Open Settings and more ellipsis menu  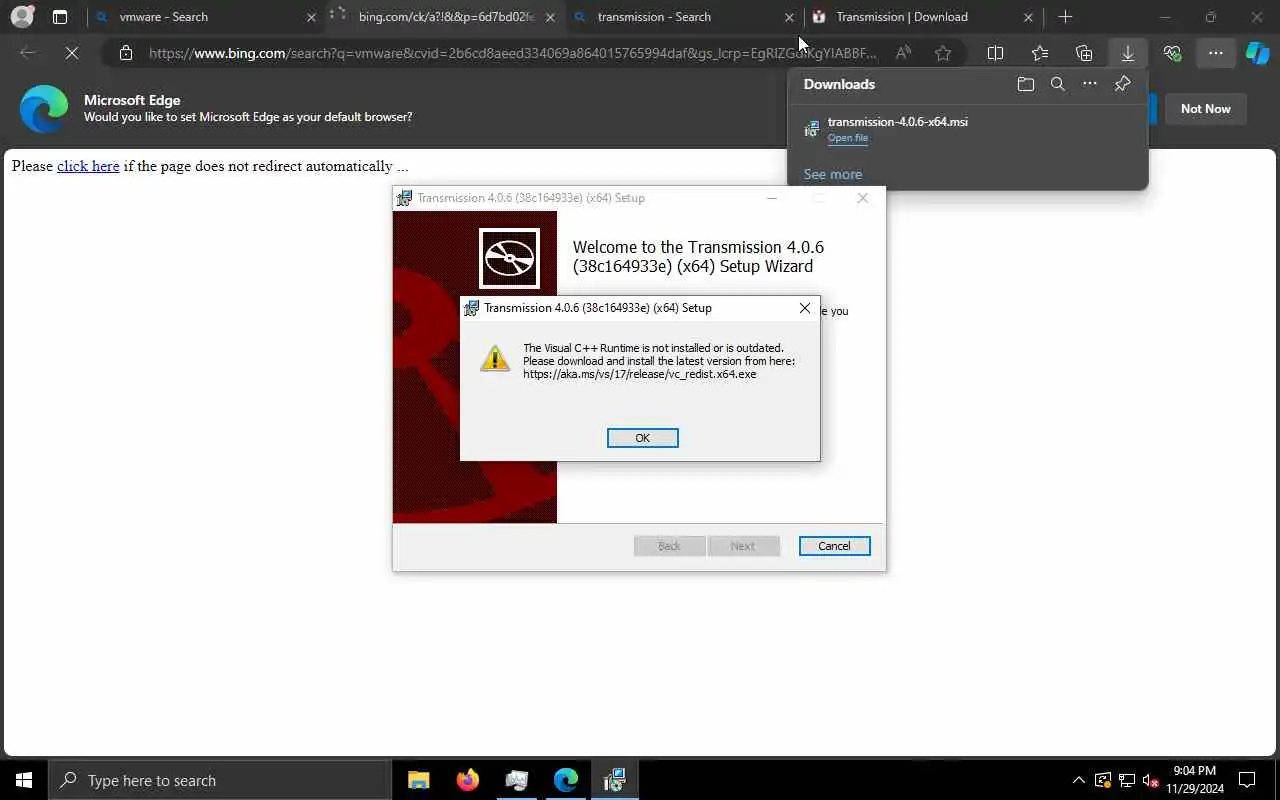(1216, 53)
